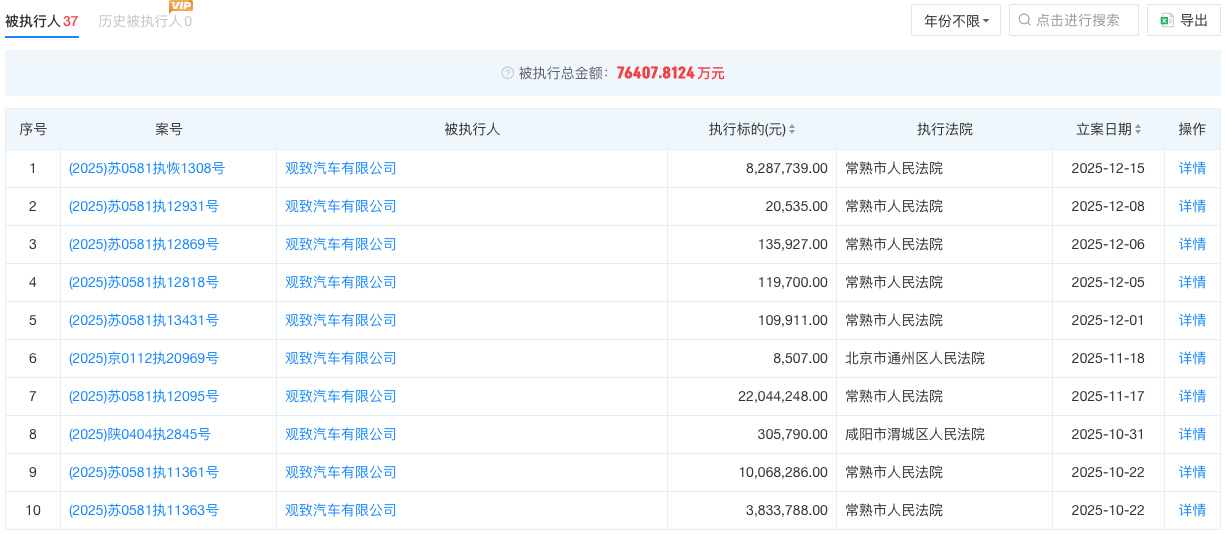Open case (2025)苏0581执13431号
The image size is (1226, 535).
pyautogui.click(x=144, y=320)
